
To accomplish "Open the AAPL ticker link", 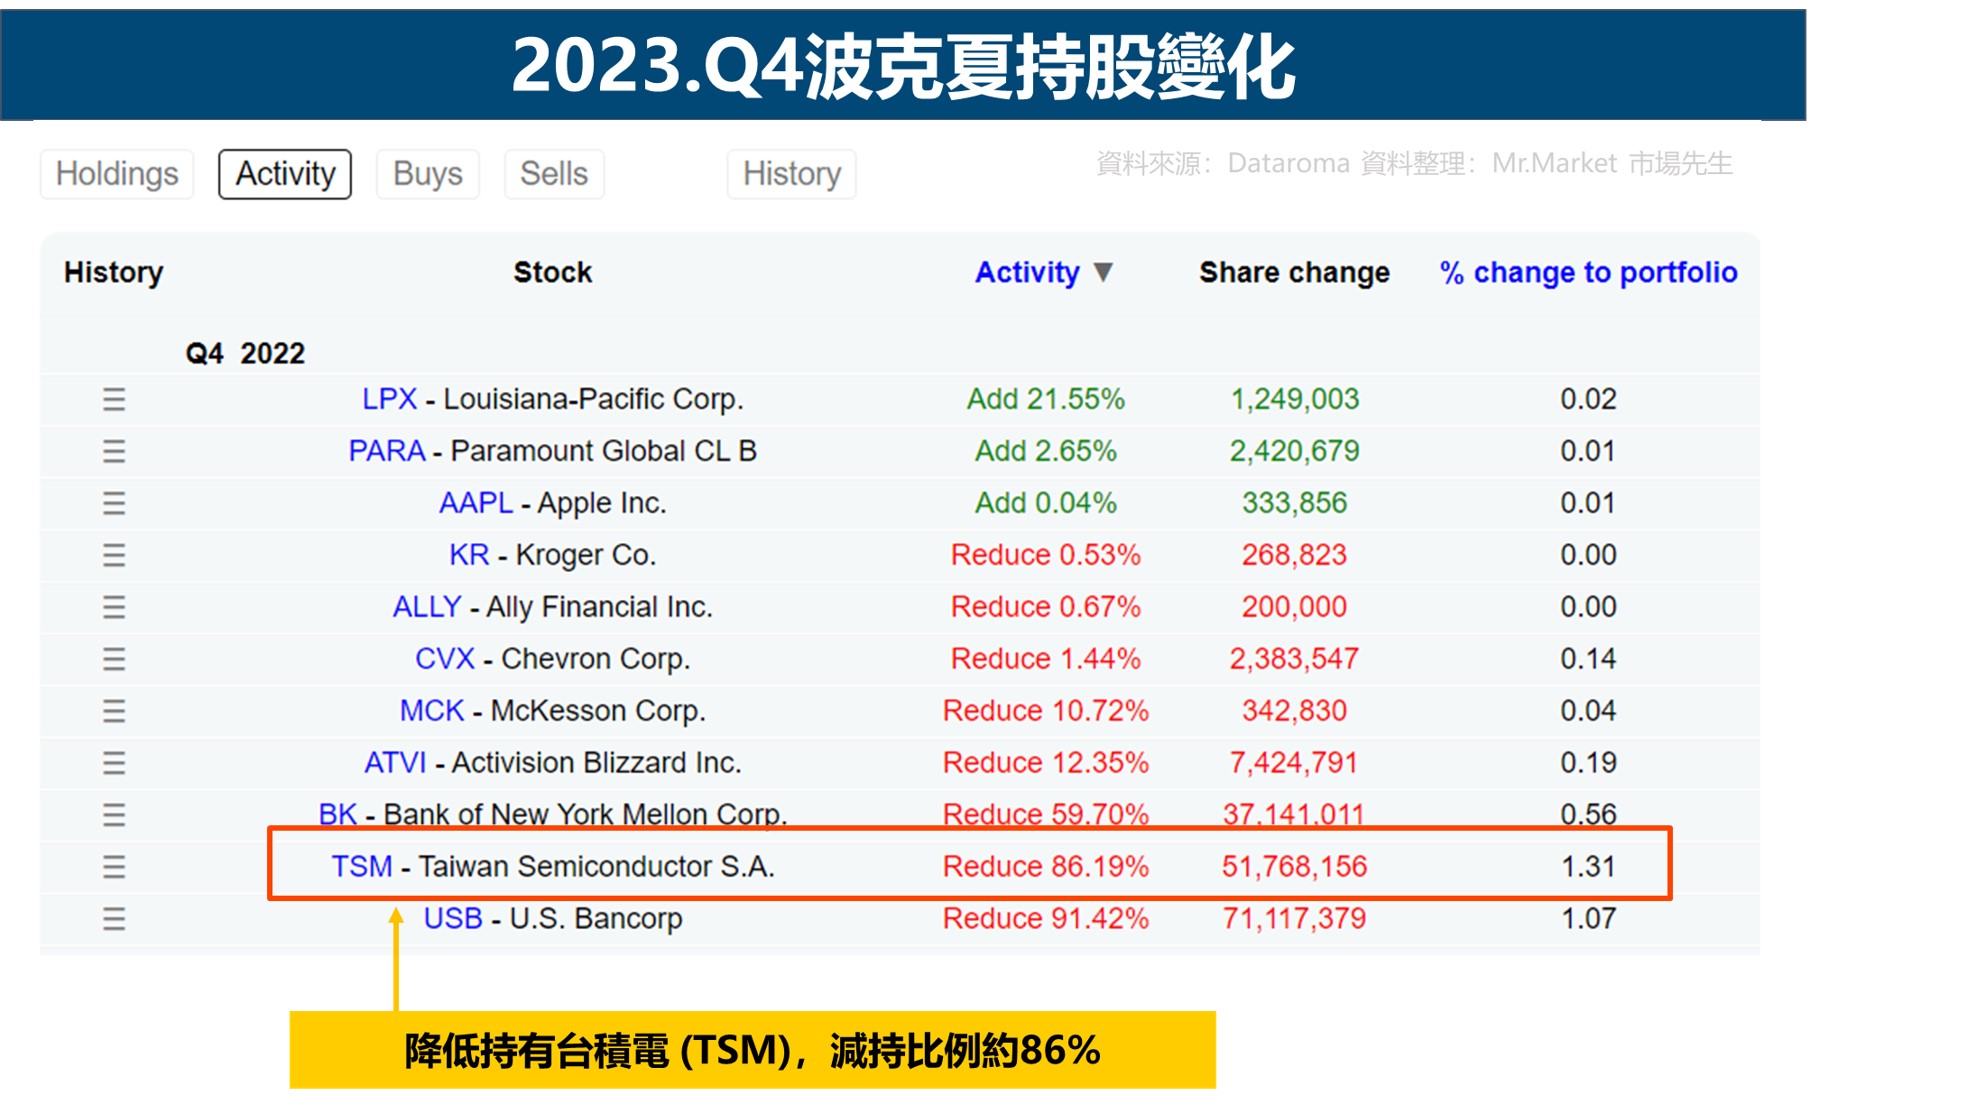I will (475, 503).
